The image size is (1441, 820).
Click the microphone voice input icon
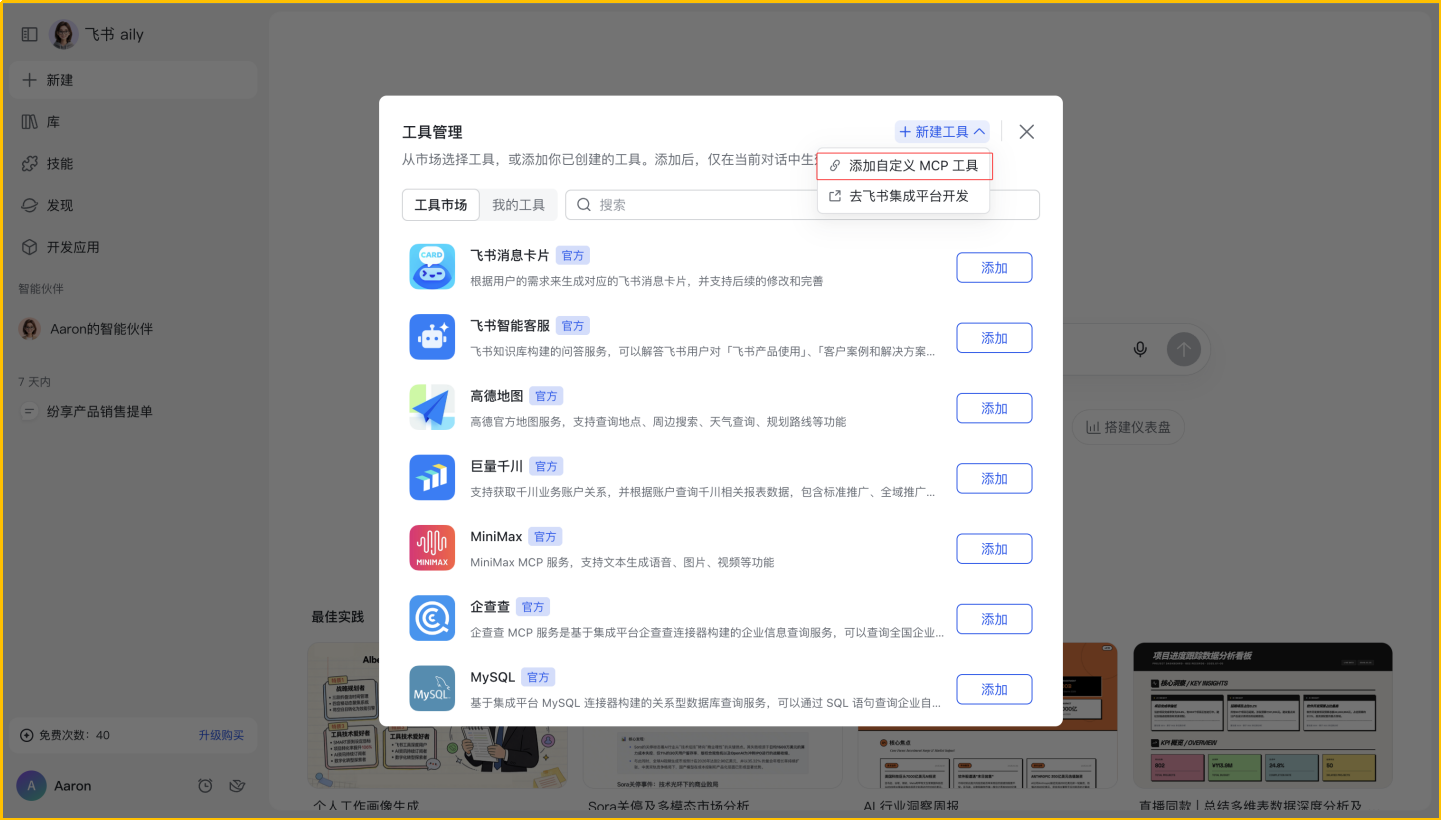coord(1140,349)
